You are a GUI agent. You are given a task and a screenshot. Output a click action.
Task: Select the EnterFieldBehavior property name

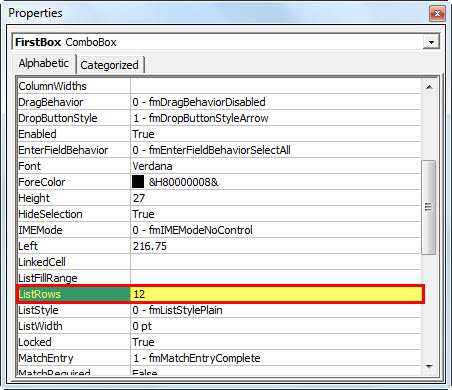tap(63, 150)
